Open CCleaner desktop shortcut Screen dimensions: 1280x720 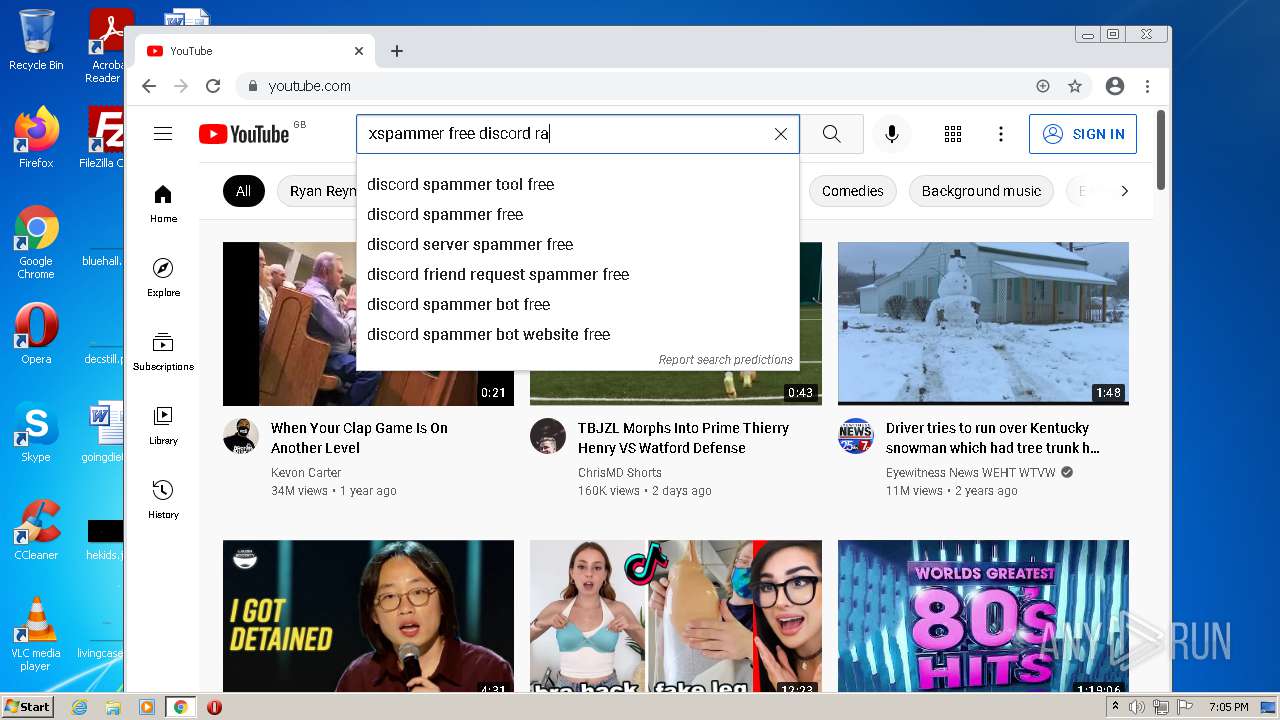pos(36,530)
